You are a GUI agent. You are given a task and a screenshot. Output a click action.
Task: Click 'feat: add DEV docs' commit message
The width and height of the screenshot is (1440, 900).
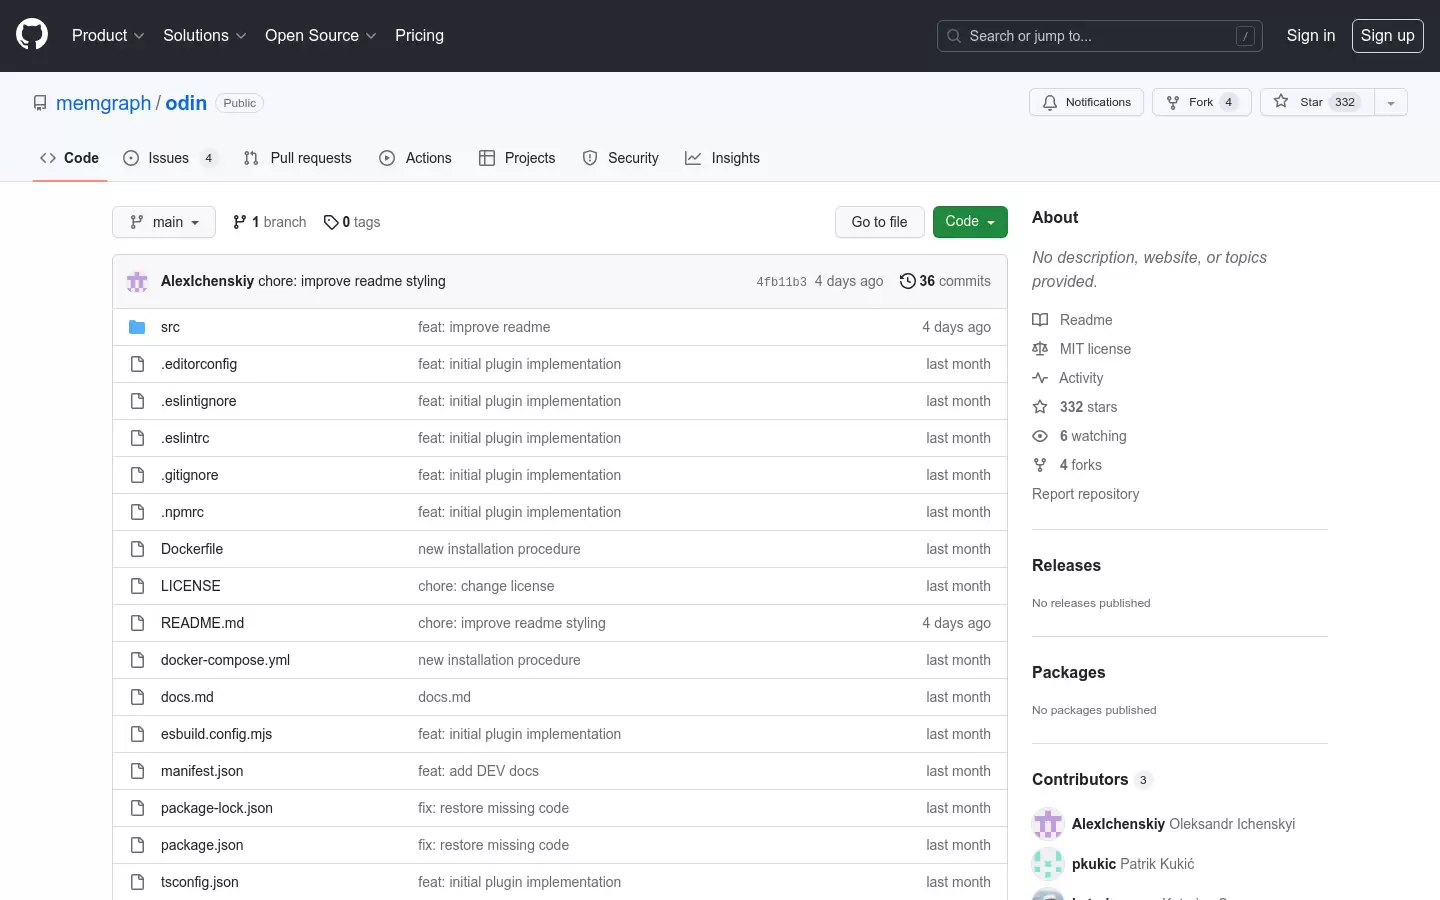(x=478, y=771)
